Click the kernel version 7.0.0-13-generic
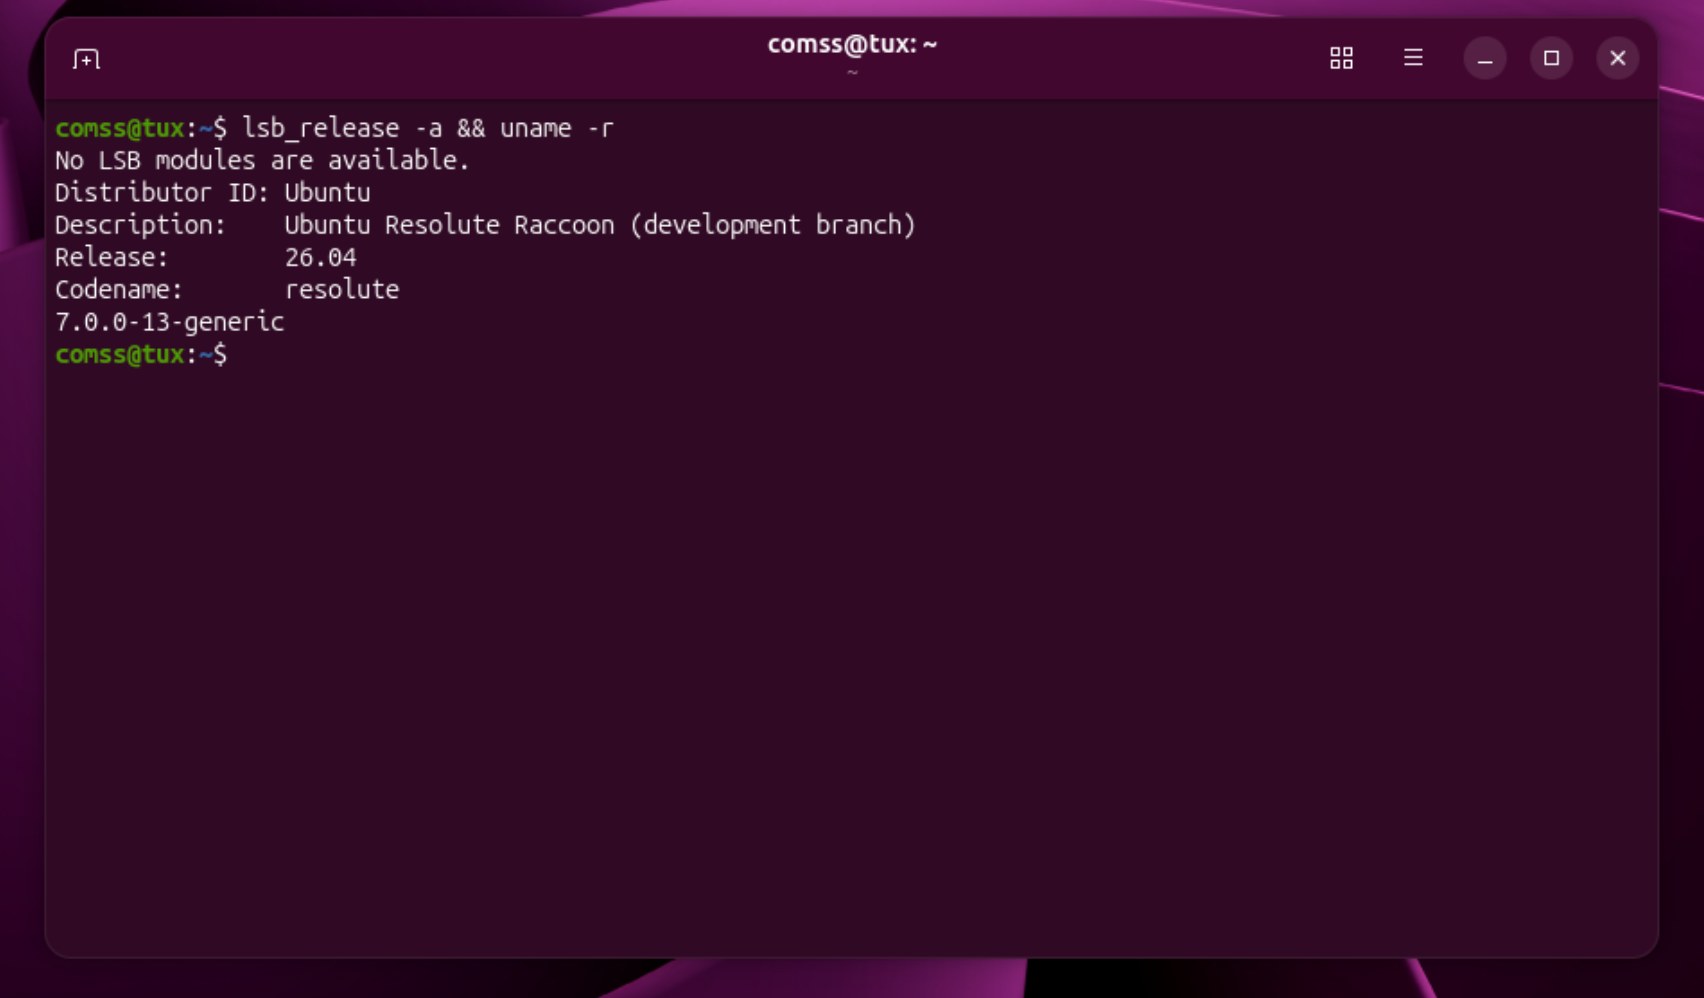 169,322
